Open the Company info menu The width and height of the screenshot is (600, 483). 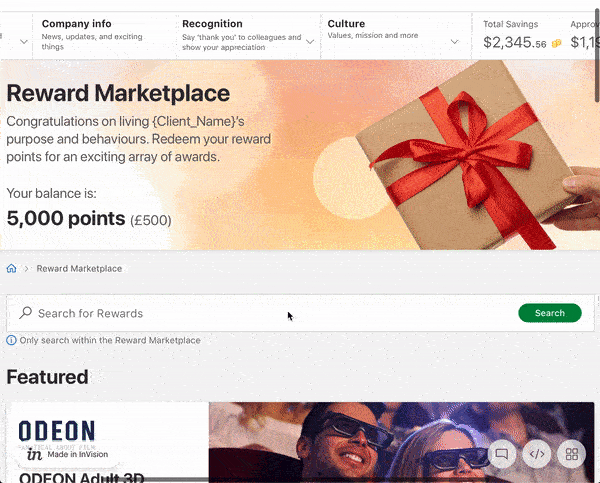point(77,24)
